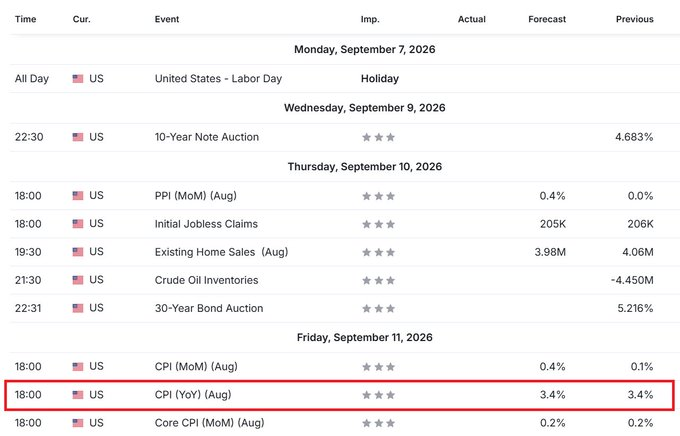Click the importance stars for Initial Jobless Claims
The height and width of the screenshot is (436, 680).
pos(379,224)
